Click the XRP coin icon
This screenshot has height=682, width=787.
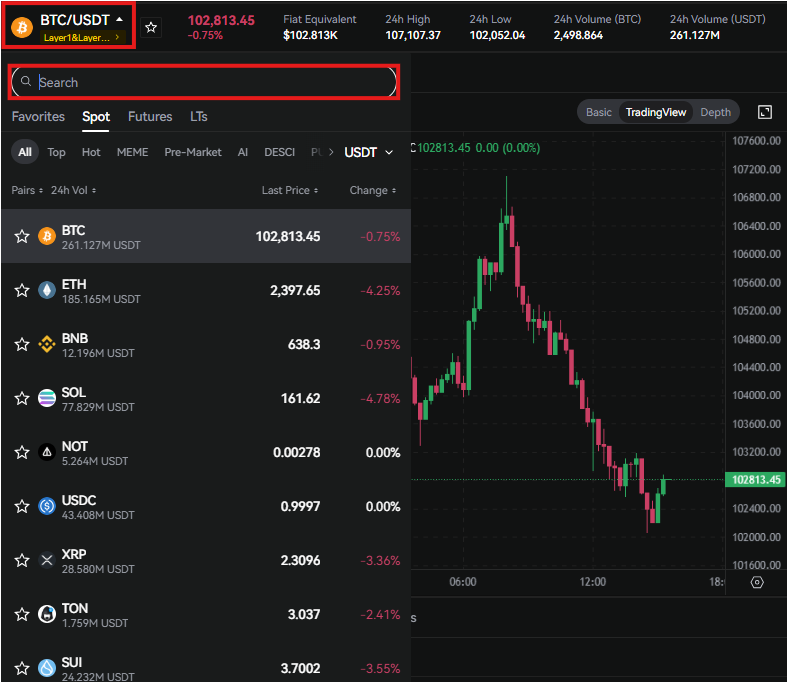tap(47, 560)
